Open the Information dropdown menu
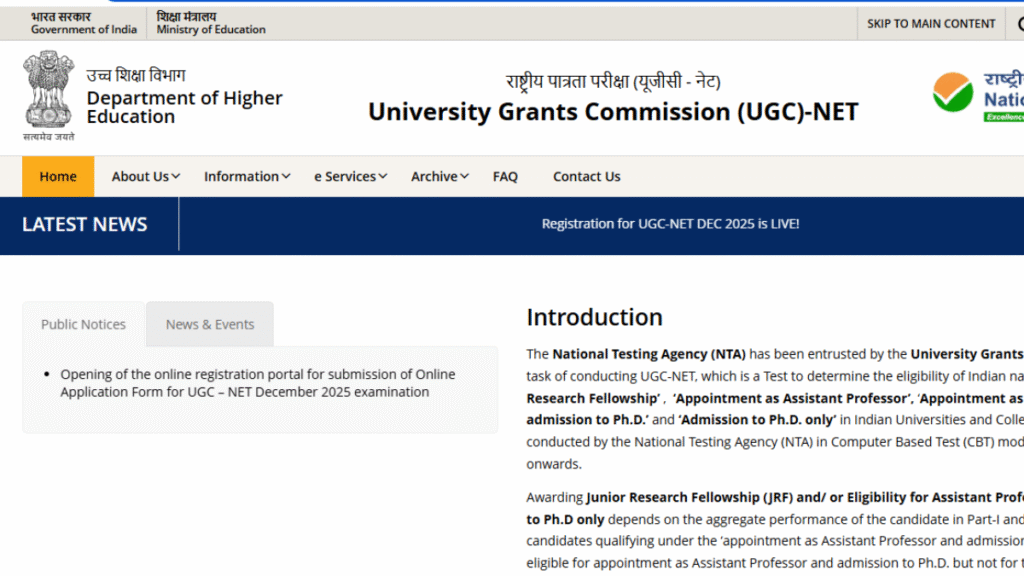This screenshot has height=576, width=1024. pyautogui.click(x=246, y=176)
